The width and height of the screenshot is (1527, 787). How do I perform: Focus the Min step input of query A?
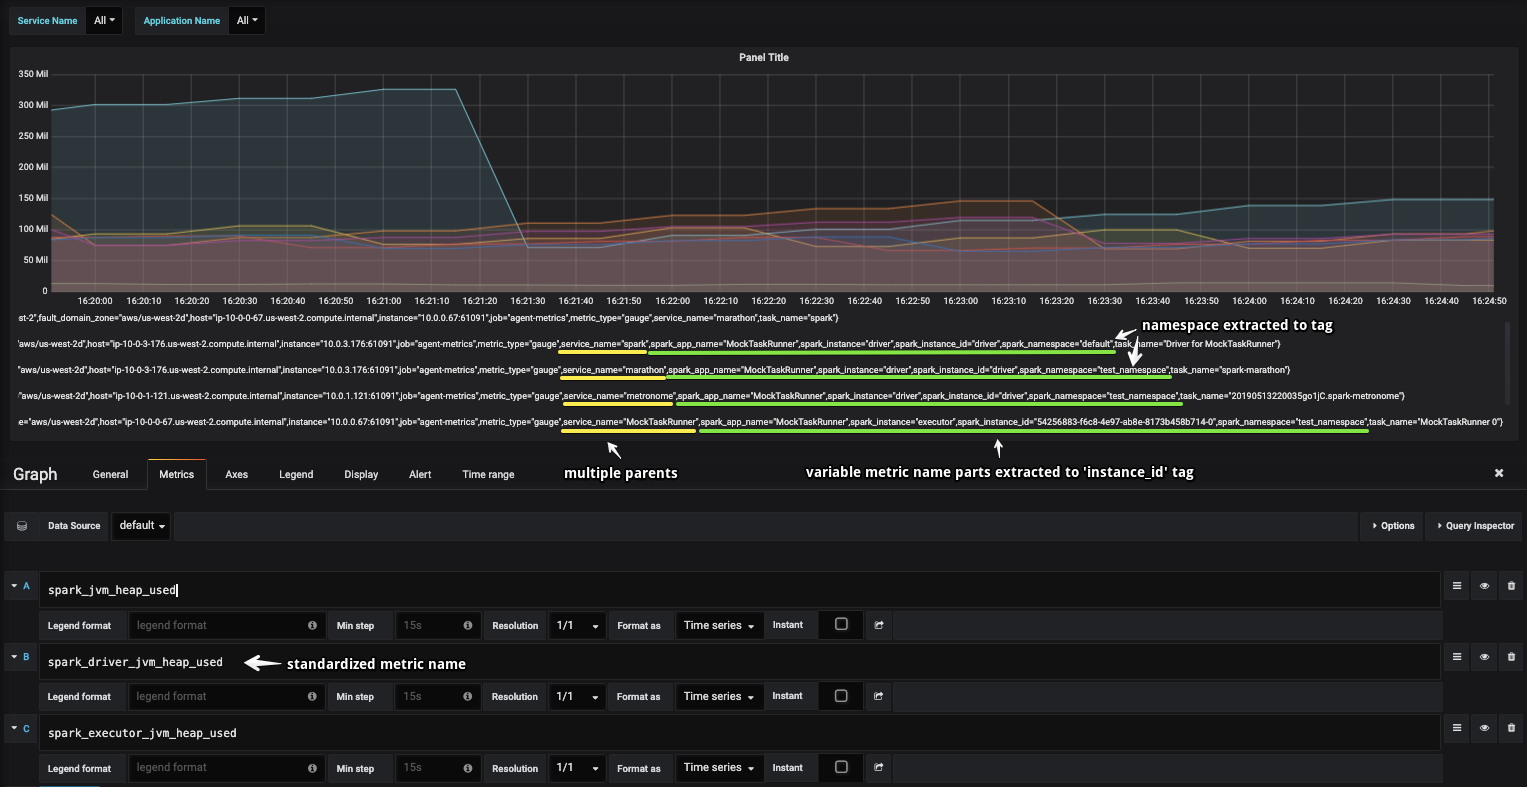(437, 625)
